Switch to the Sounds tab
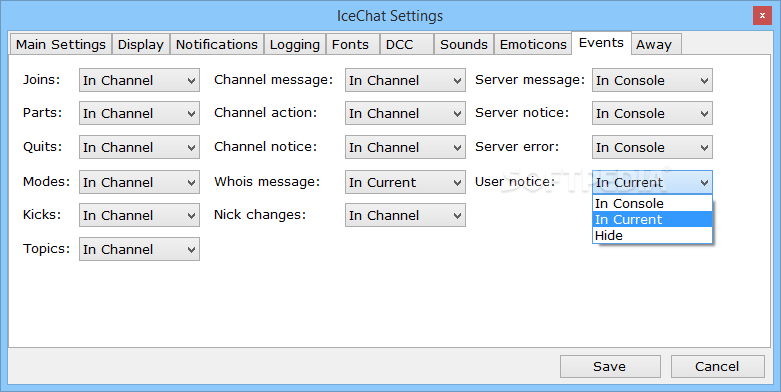Viewport: 781px width, 392px height. tap(463, 44)
